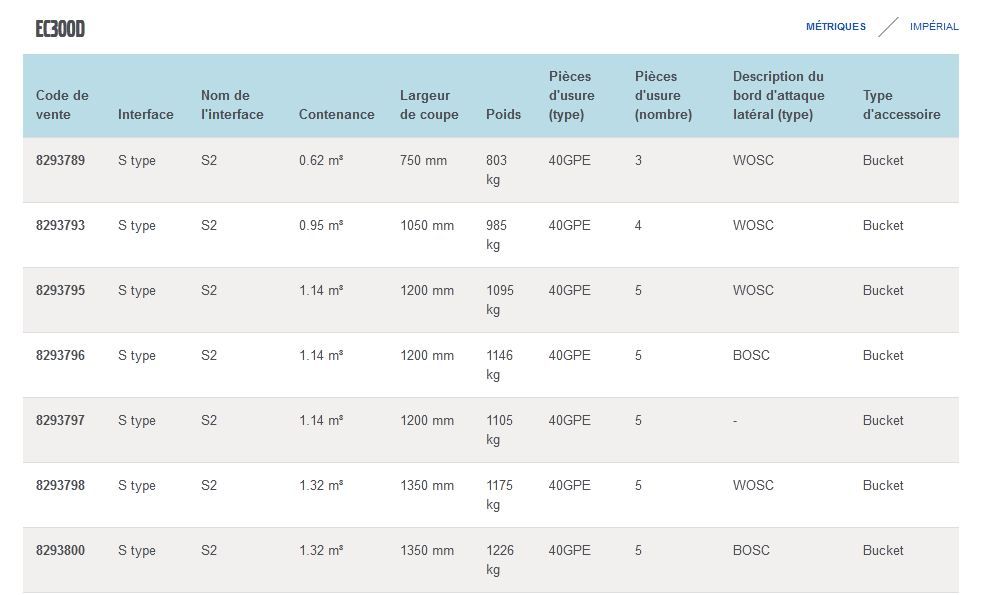Click the 'Description du bord d'attaque latéral' header
Image resolution: width=999 pixels, height=595 pixels.
(778, 96)
